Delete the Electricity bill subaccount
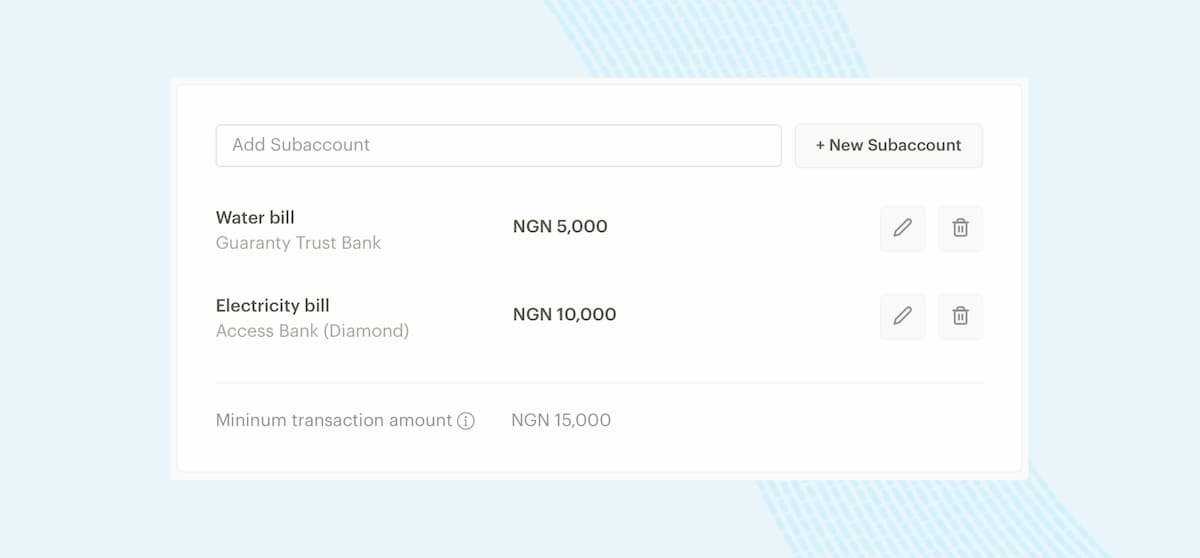This screenshot has height=558, width=1200. pos(960,316)
